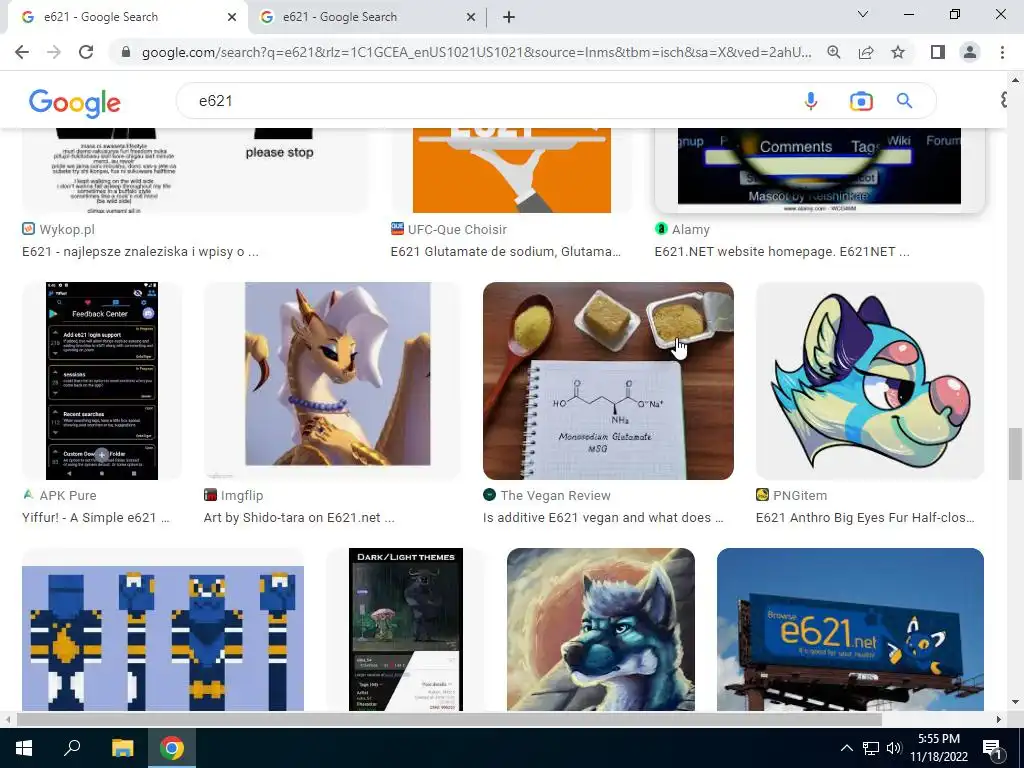This screenshot has width=1024, height=768.
Task: Click the vertical page scrollbar thumb
Action: point(1014,454)
